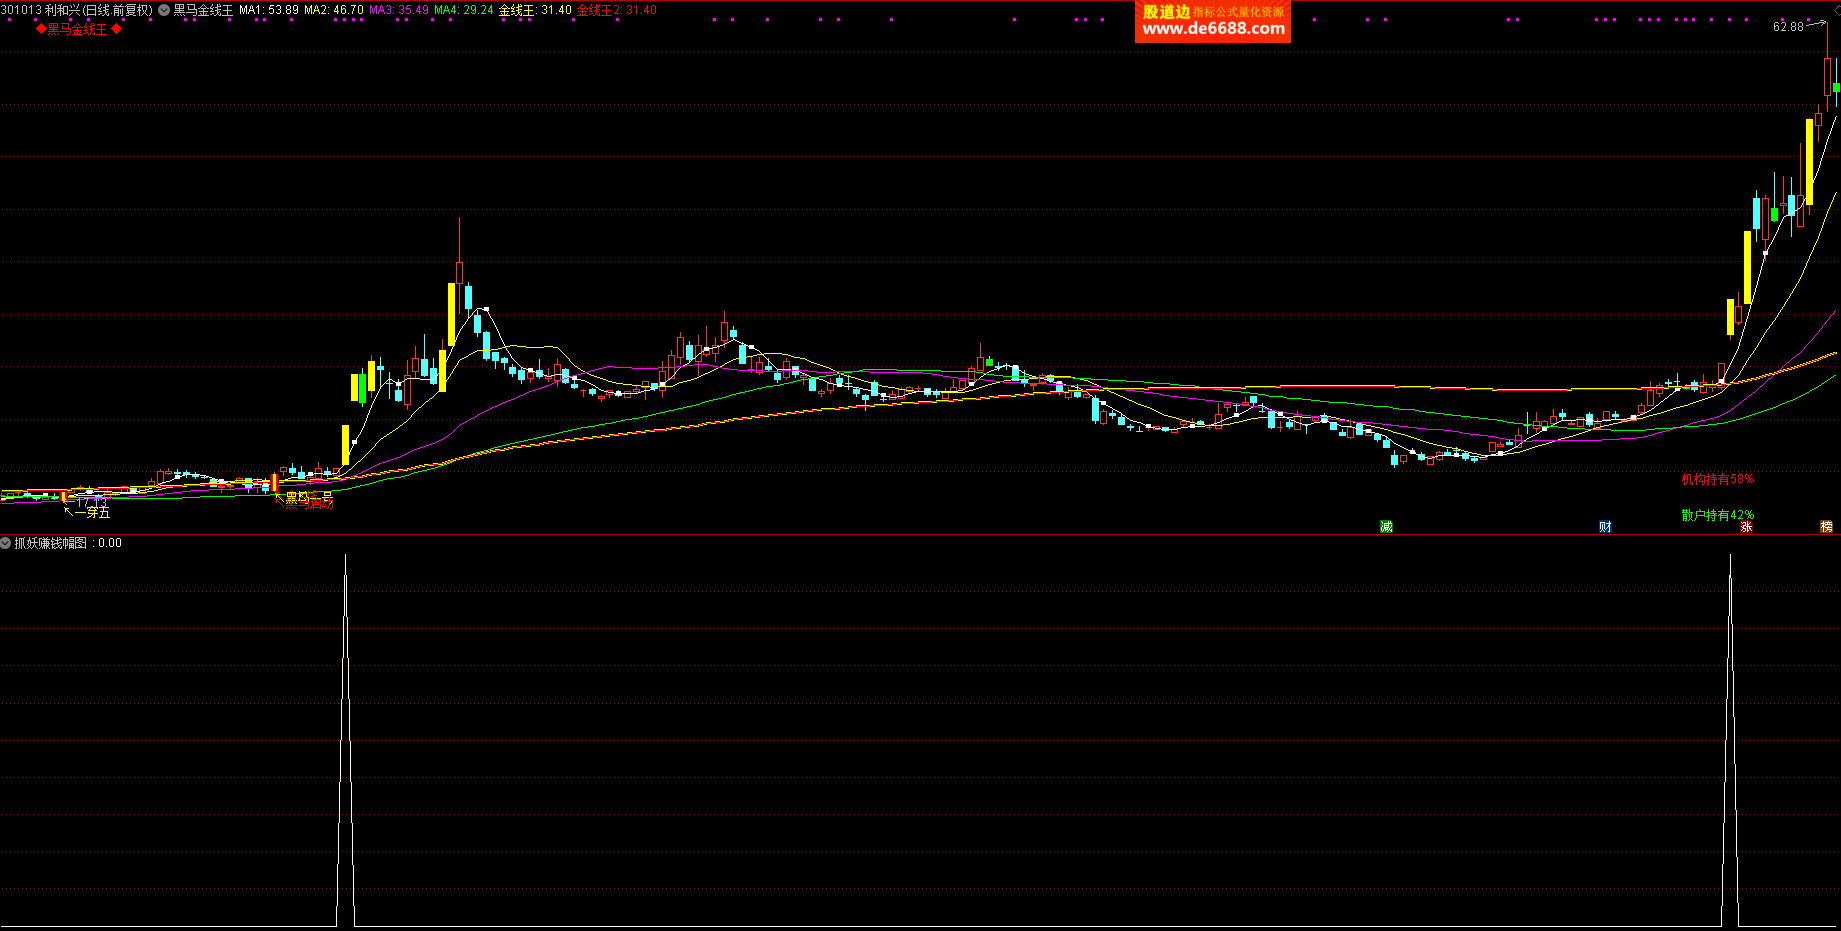Click the MA4: 29.24 green label
Image resolution: width=1841 pixels, height=931 pixels.
tap(464, 10)
